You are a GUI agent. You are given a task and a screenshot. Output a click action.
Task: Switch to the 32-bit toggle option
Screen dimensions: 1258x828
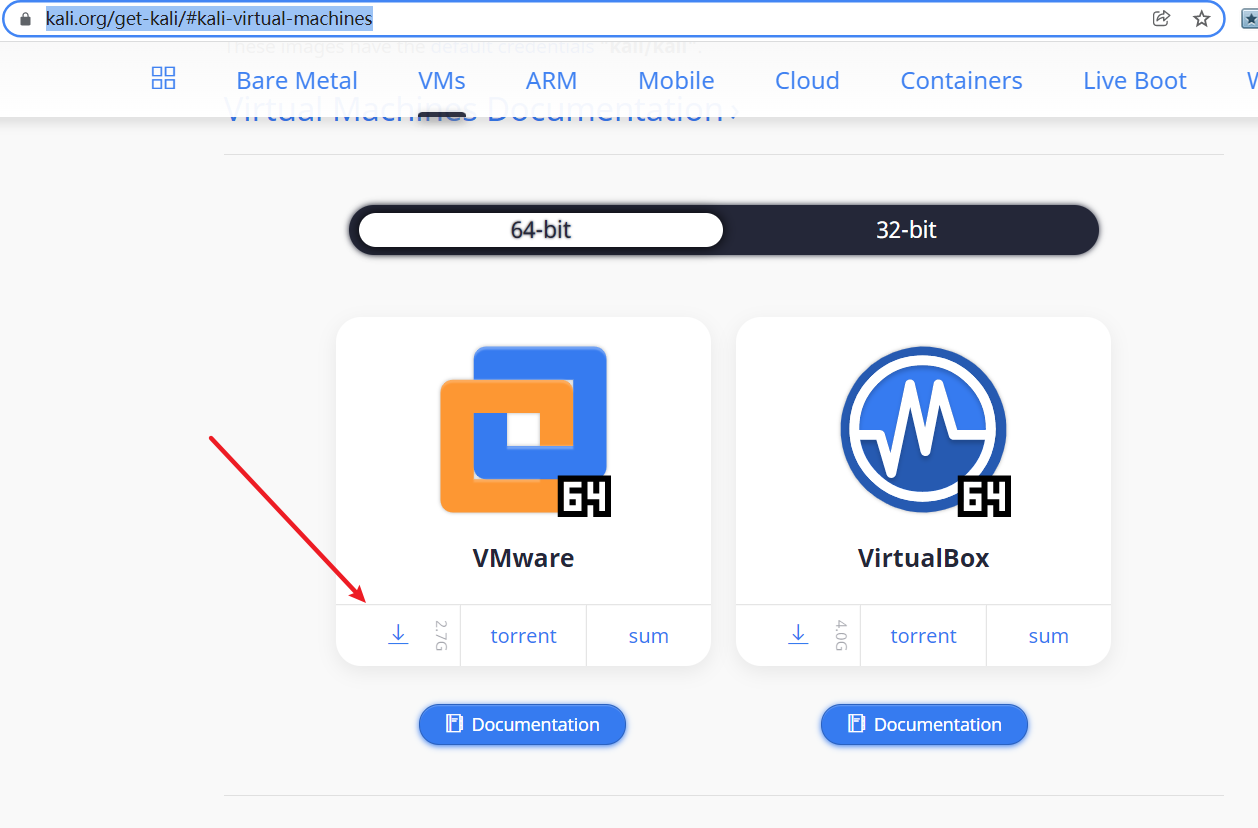click(906, 229)
